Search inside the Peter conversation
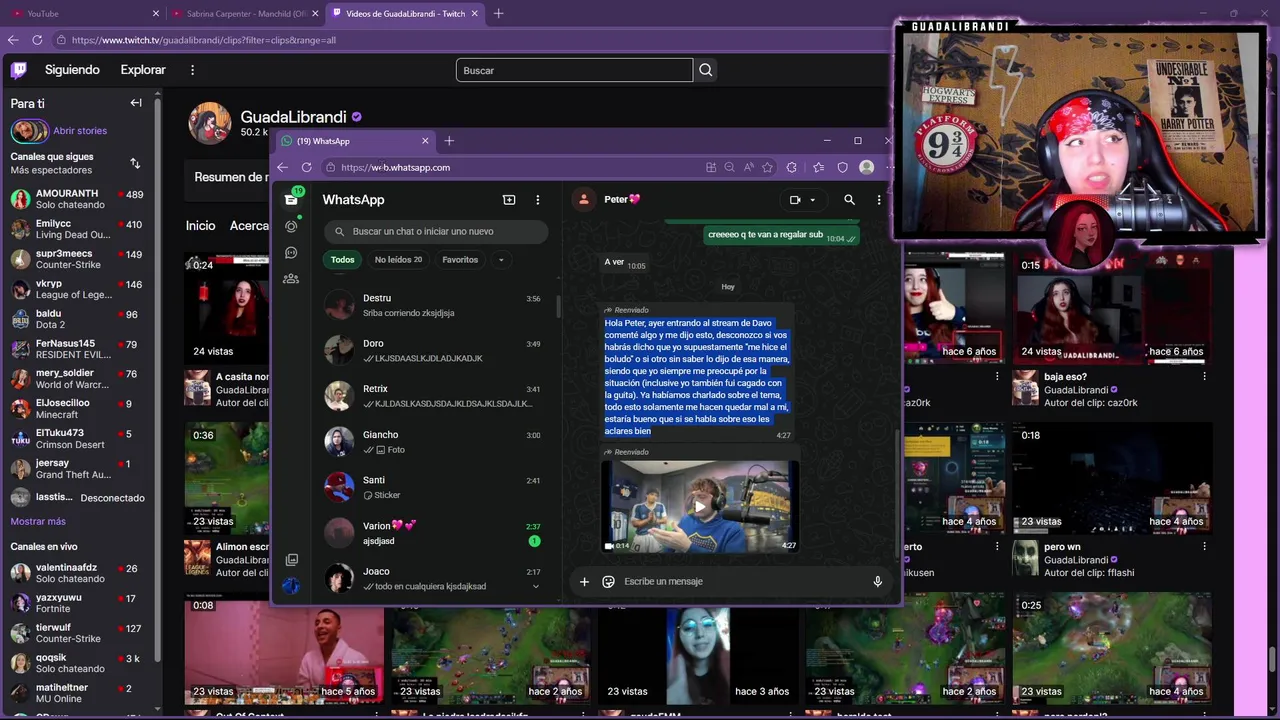1280x720 pixels. coord(849,200)
